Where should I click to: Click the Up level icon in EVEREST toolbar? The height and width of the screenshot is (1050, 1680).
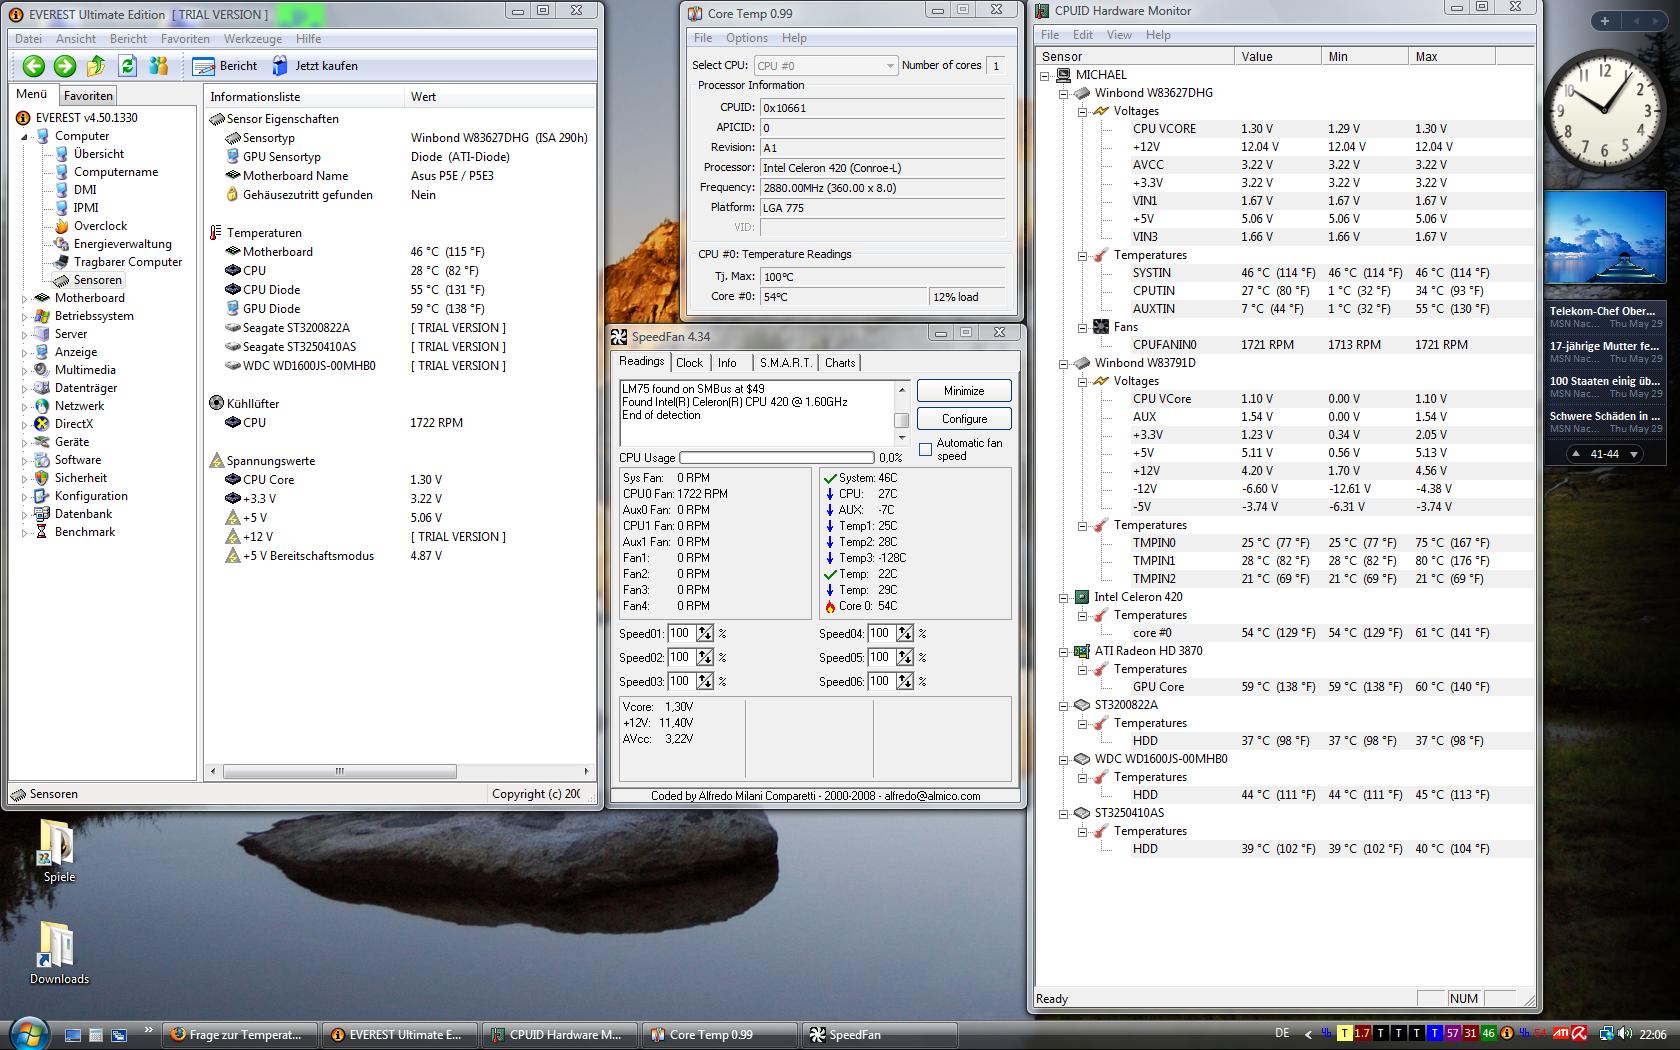coord(96,66)
